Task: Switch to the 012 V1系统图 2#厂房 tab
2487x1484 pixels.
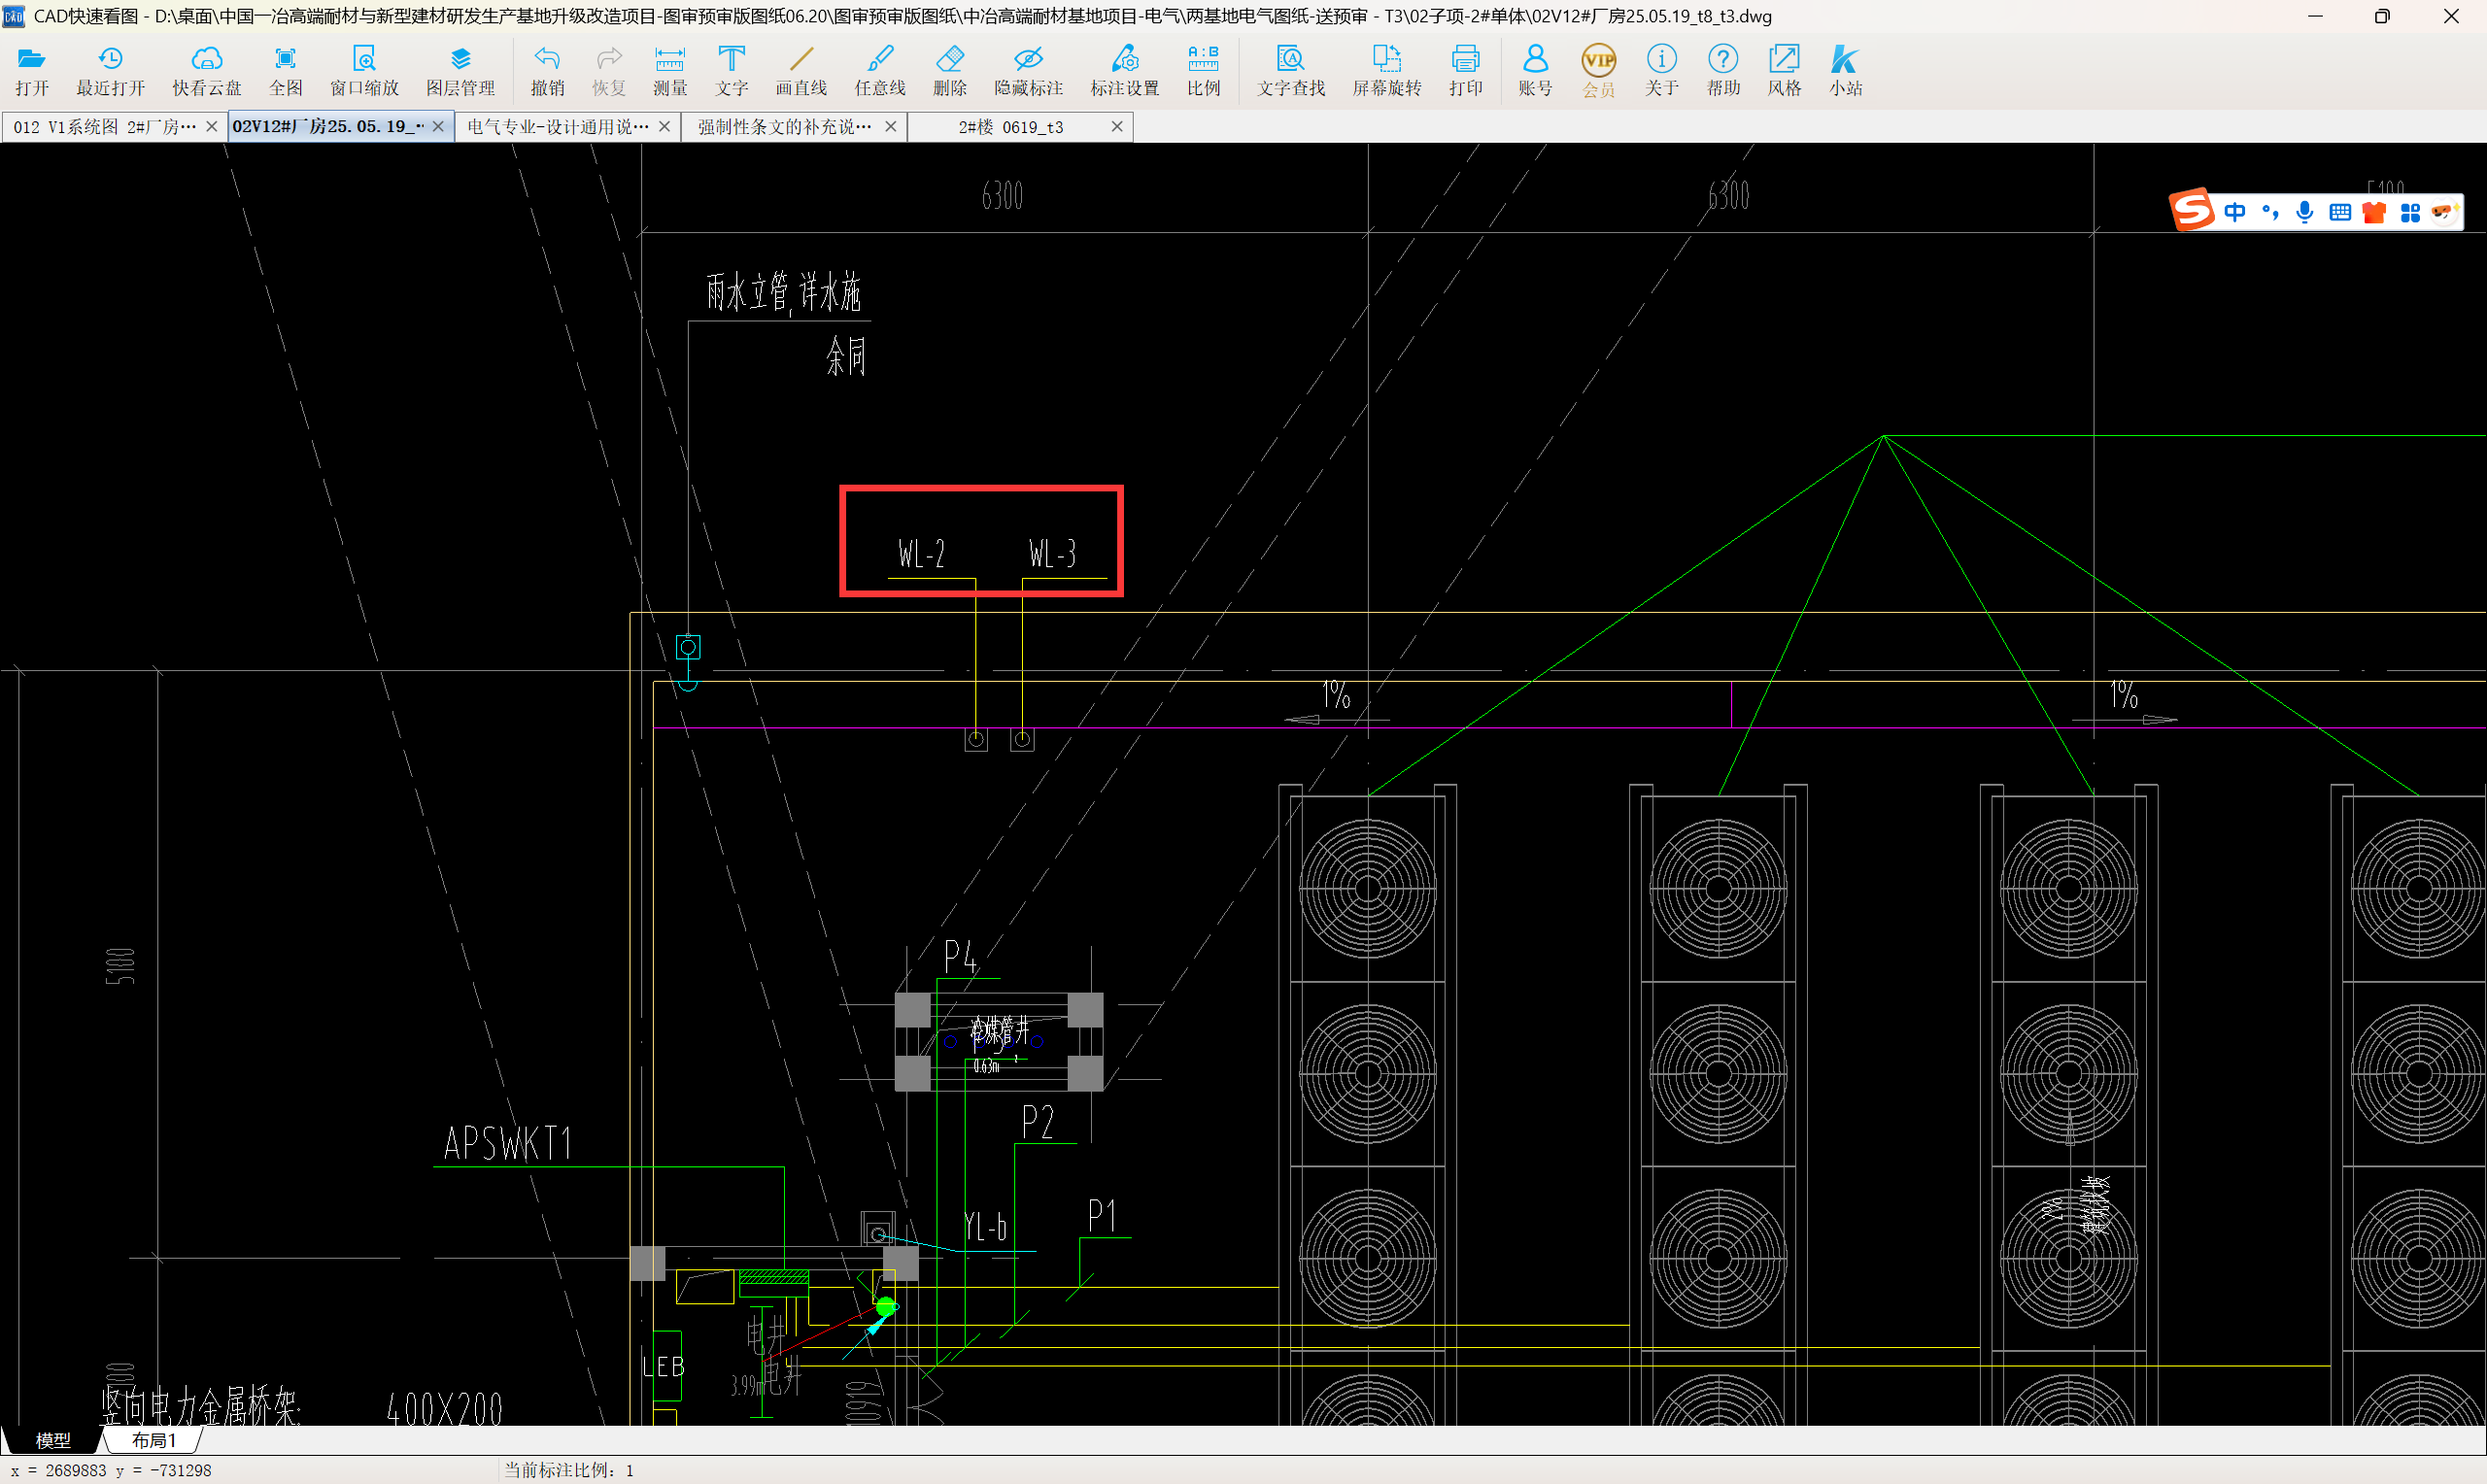Action: (x=104, y=127)
